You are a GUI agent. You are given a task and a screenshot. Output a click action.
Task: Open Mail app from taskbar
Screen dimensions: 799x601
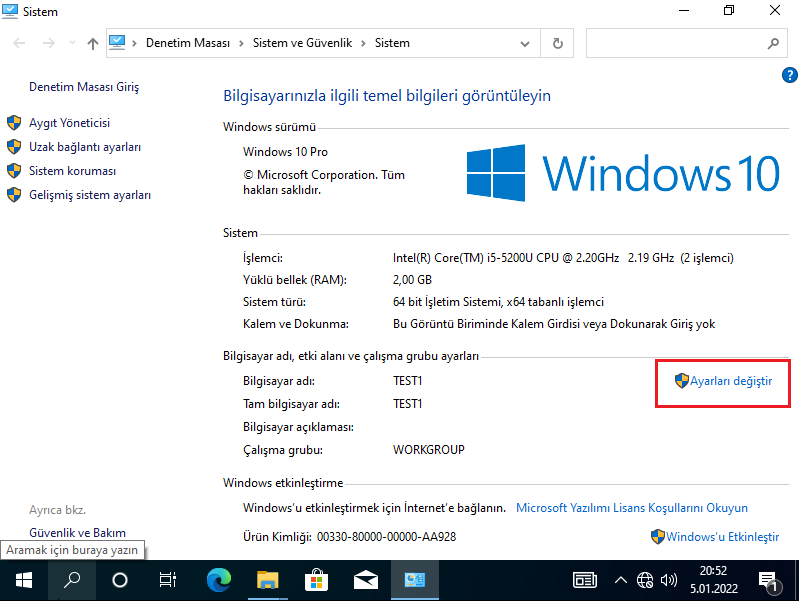(365, 580)
